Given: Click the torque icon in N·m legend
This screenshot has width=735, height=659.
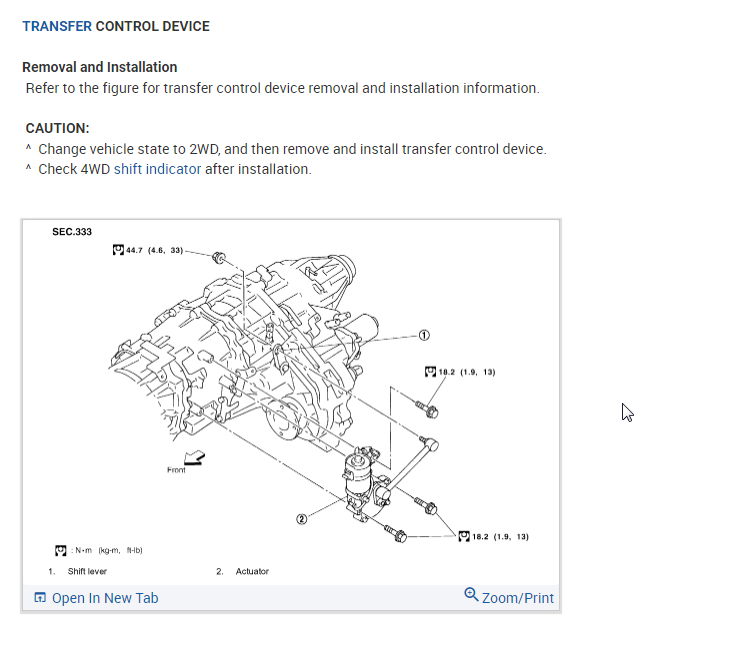Looking at the screenshot, I should pyautogui.click(x=60, y=550).
